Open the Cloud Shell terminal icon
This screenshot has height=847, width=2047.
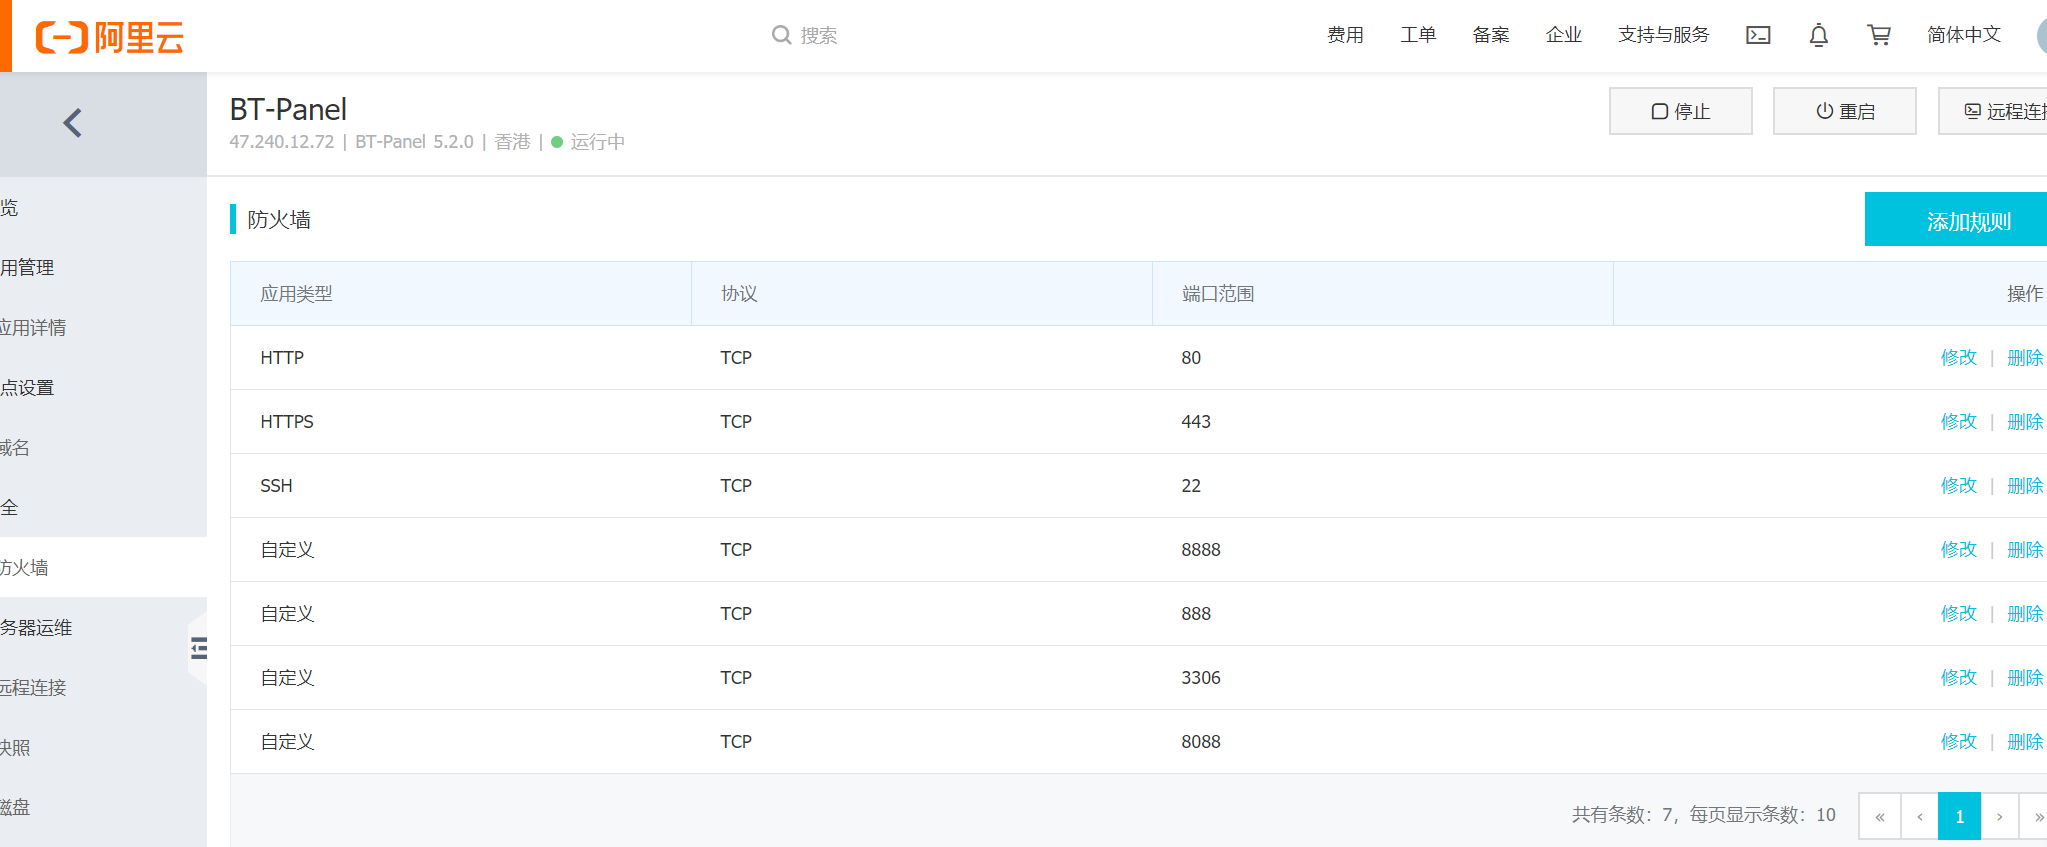click(x=1758, y=35)
